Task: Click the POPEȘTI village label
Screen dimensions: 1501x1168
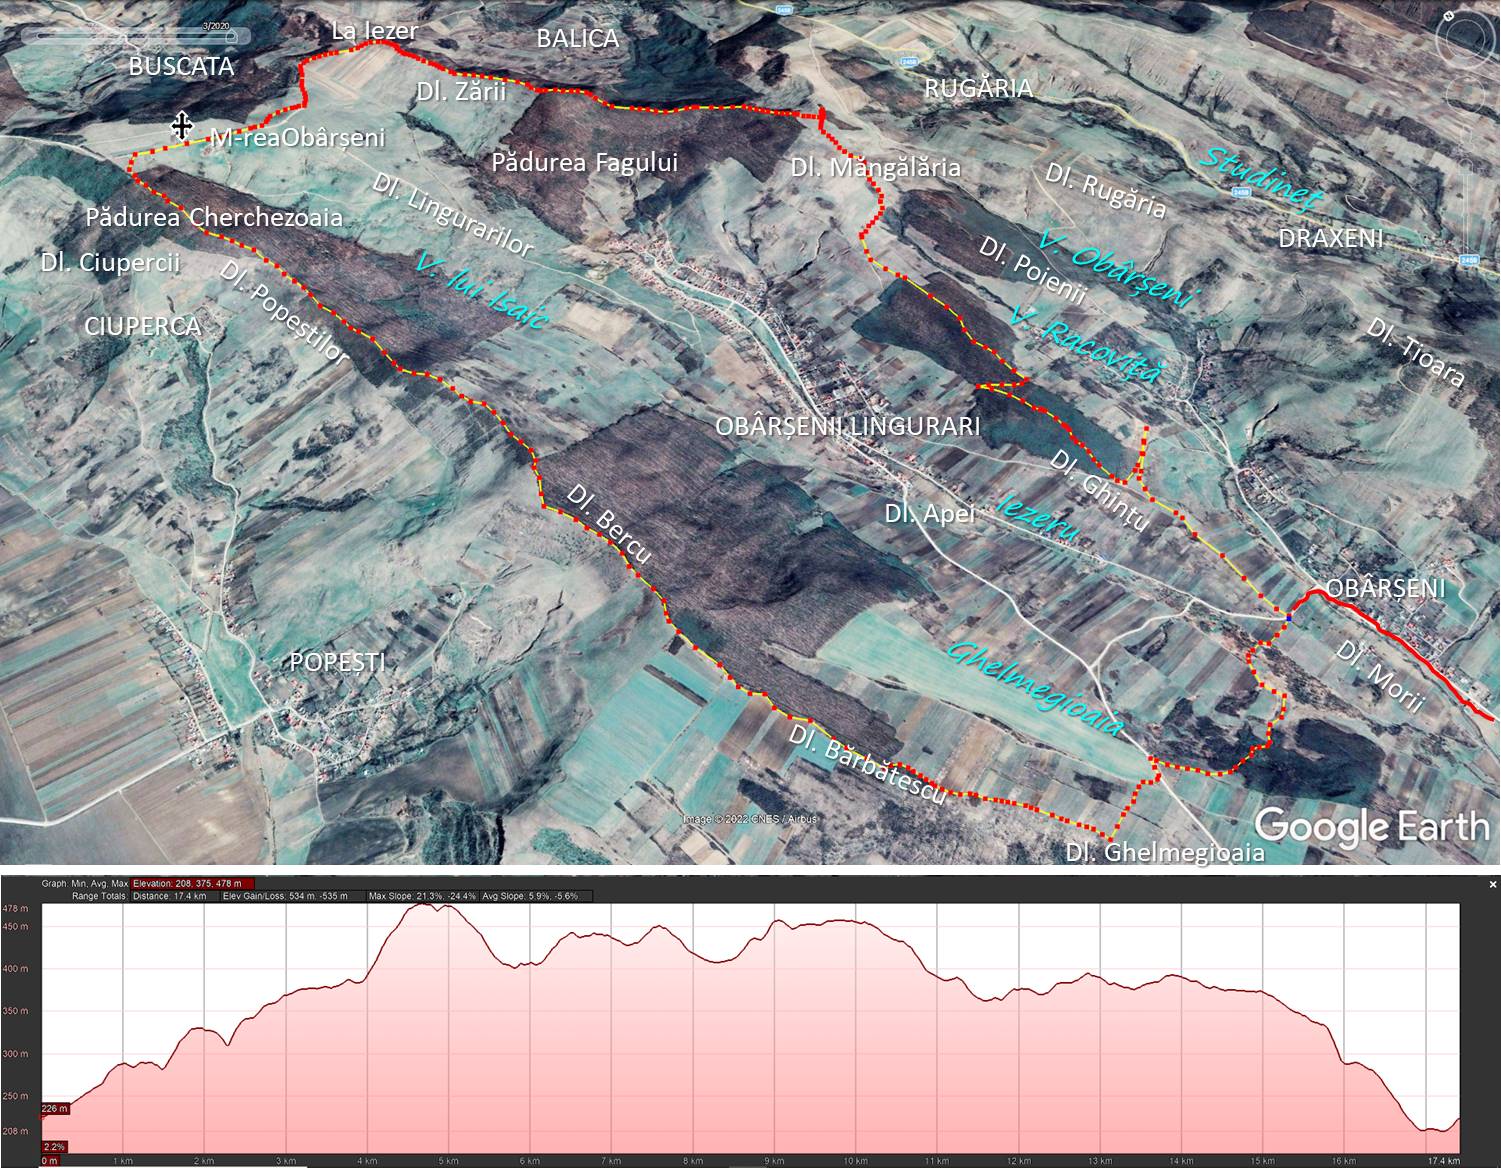Action: 337,662
